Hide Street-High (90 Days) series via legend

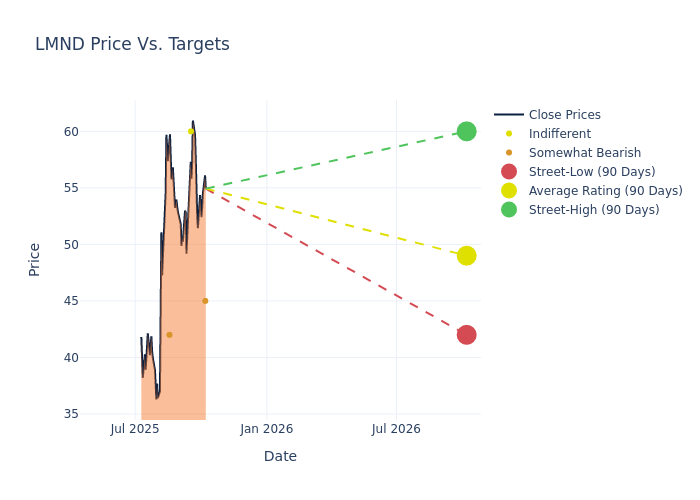(593, 210)
